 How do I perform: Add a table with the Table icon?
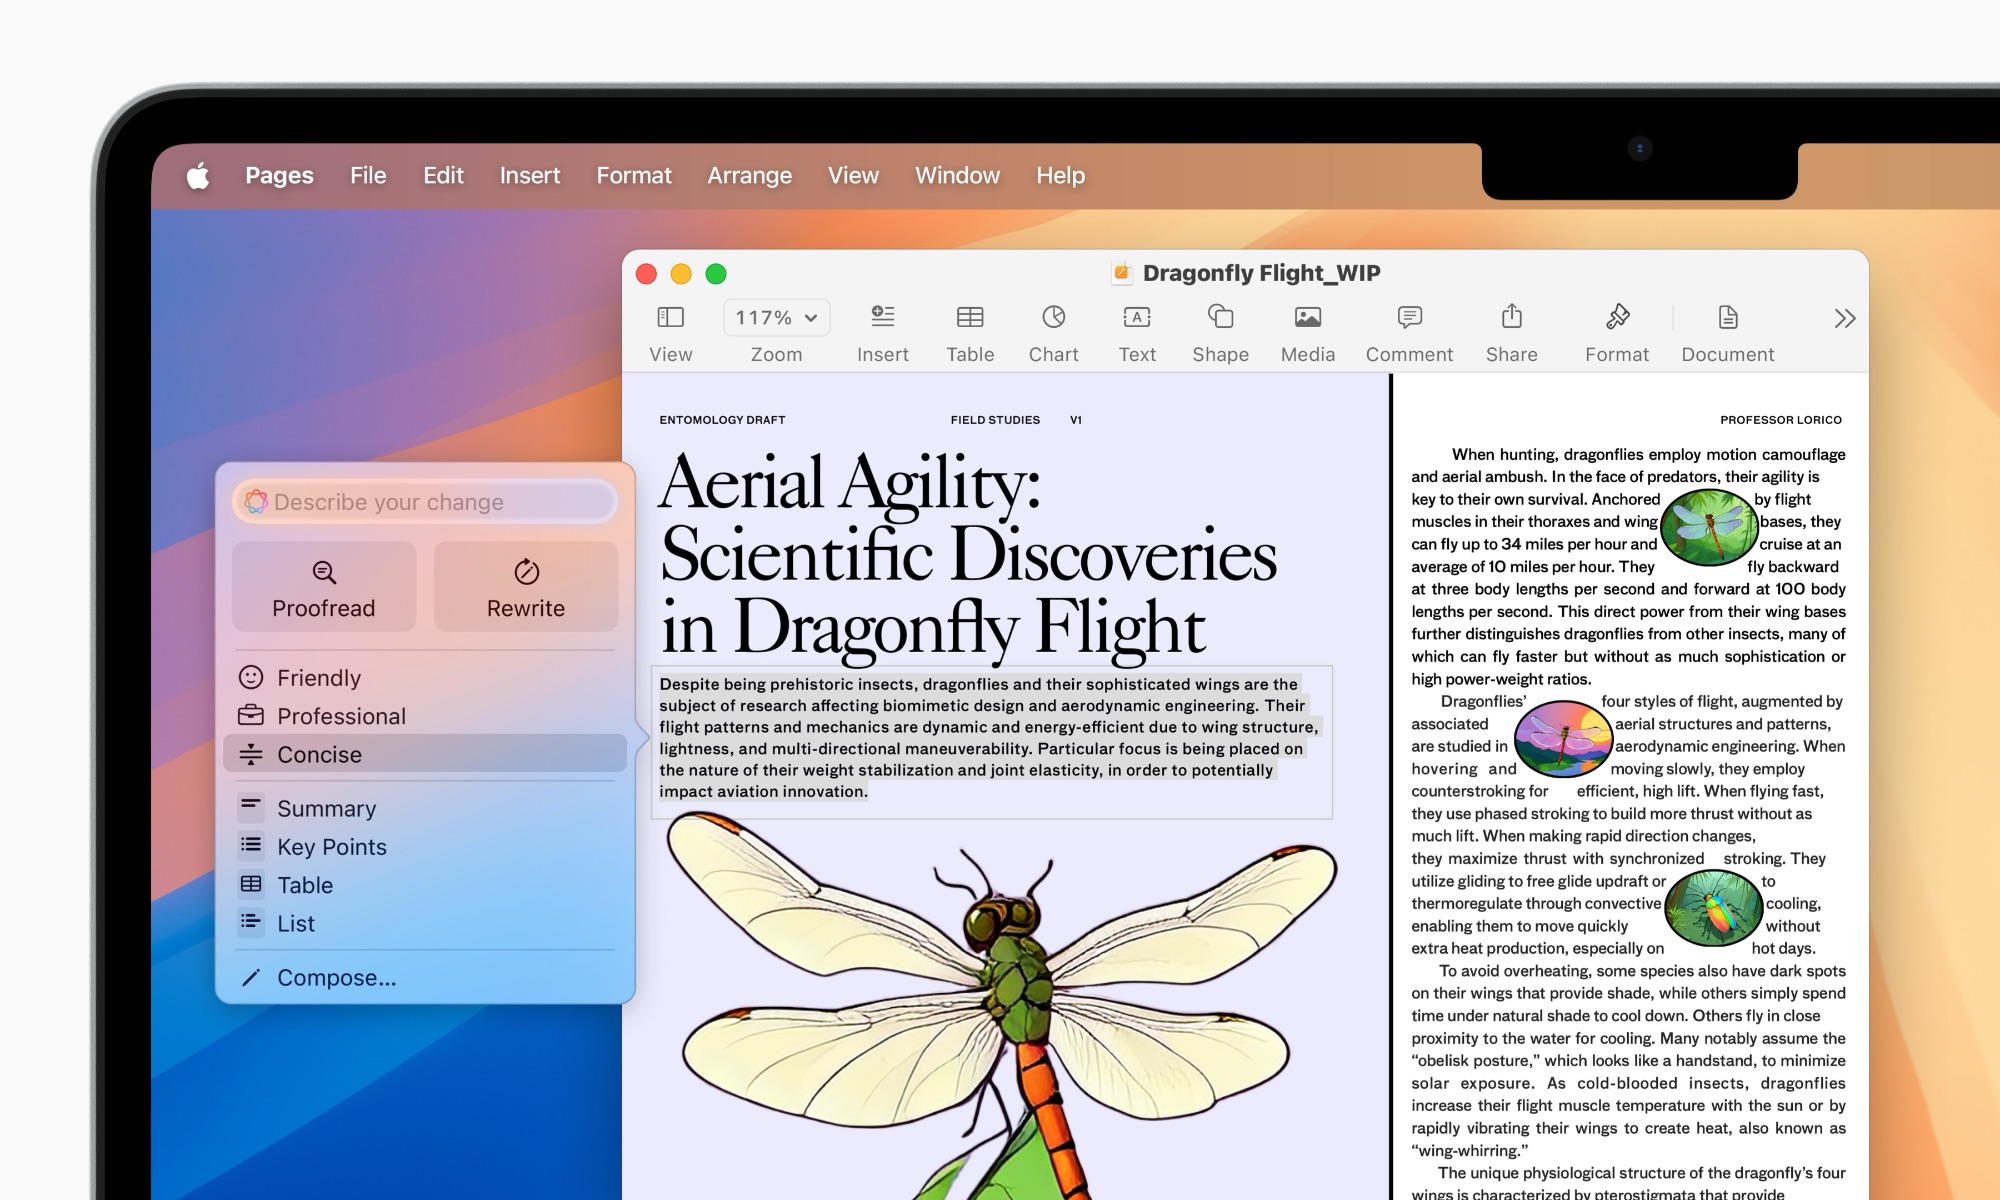970,317
